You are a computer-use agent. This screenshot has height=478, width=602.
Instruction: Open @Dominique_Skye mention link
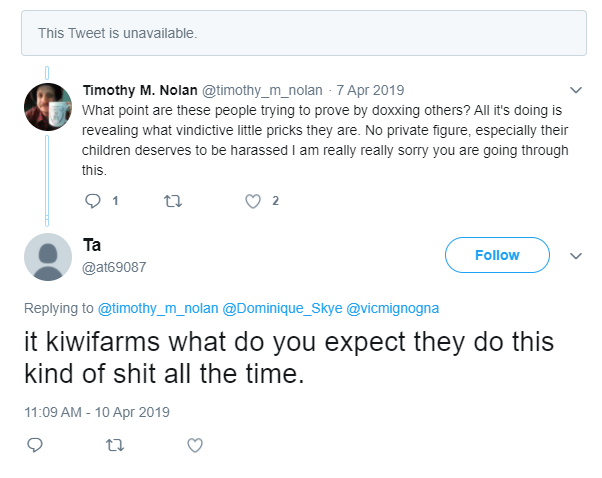[x=282, y=308]
